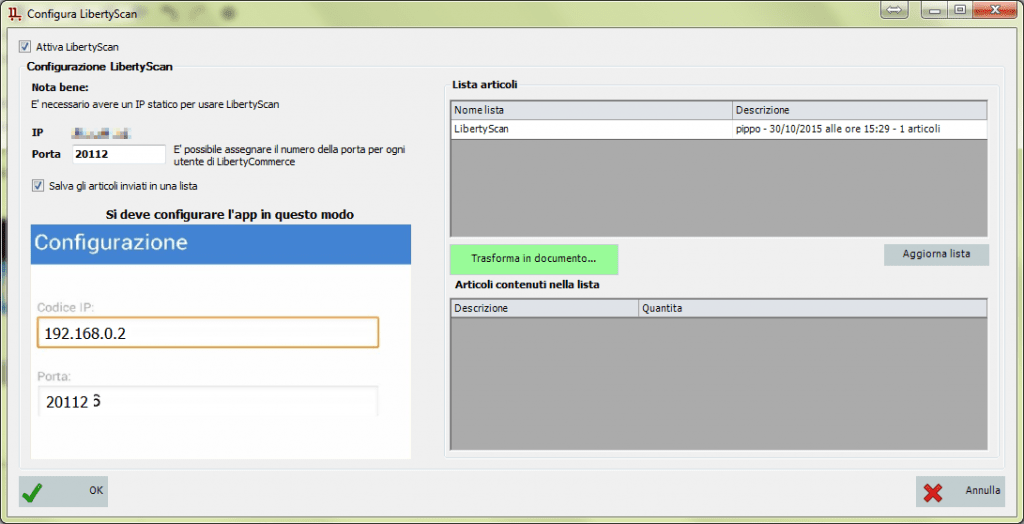This screenshot has height=524, width=1024.
Task: Toggle the Attiva LibertyScan checkbox
Action: [25, 46]
